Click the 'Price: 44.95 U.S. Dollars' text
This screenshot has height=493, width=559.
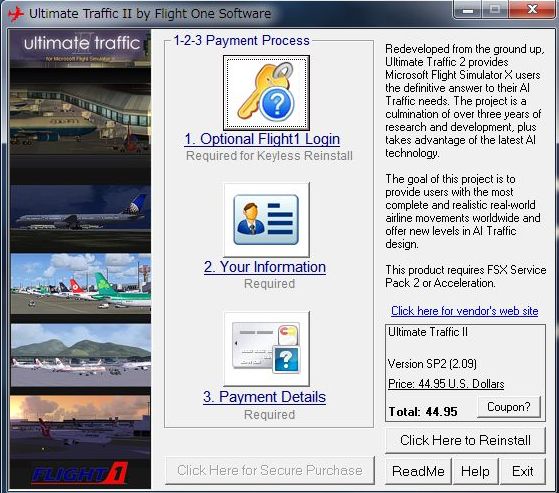coord(446,384)
